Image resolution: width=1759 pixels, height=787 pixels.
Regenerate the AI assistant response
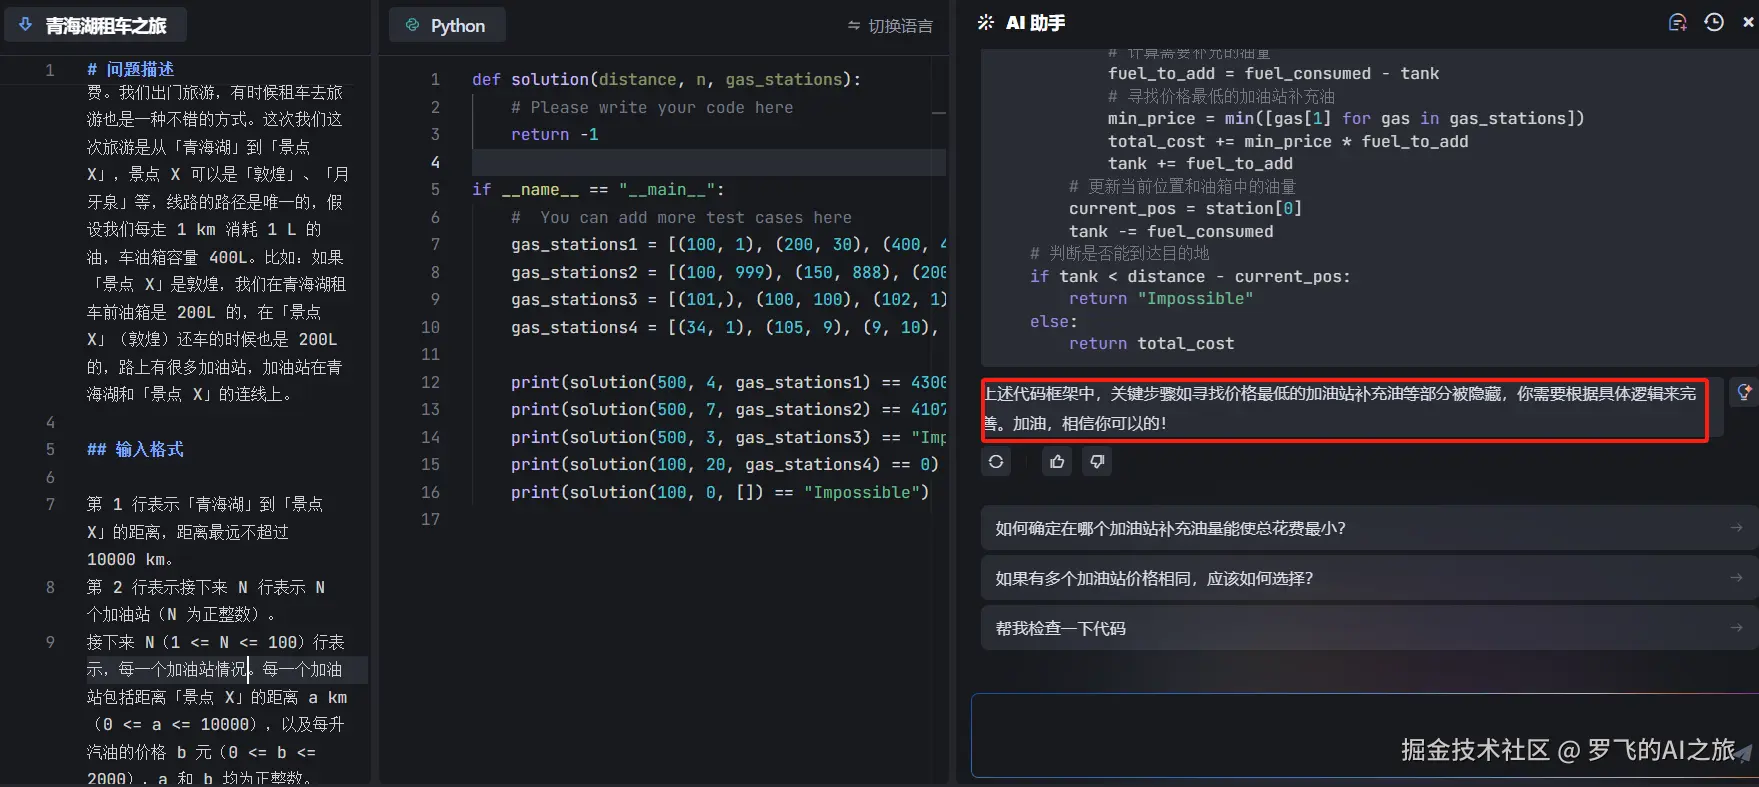996,461
